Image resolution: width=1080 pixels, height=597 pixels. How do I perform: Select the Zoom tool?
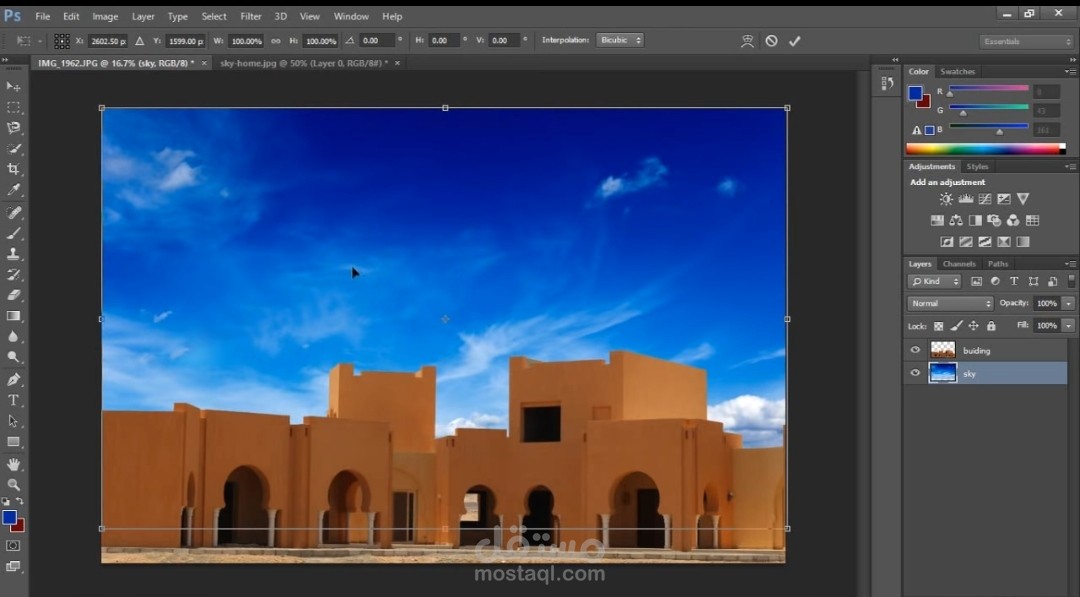[13, 484]
